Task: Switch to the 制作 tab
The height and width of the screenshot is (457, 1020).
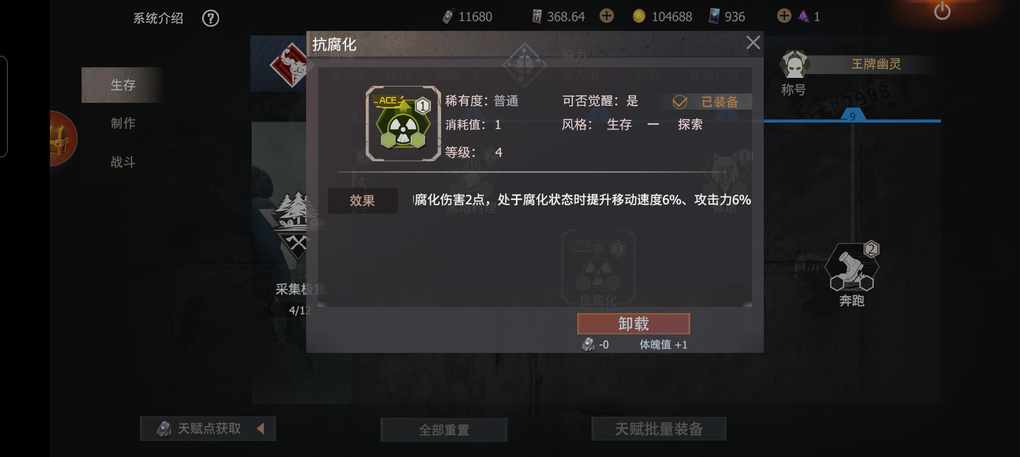Action: click(122, 124)
